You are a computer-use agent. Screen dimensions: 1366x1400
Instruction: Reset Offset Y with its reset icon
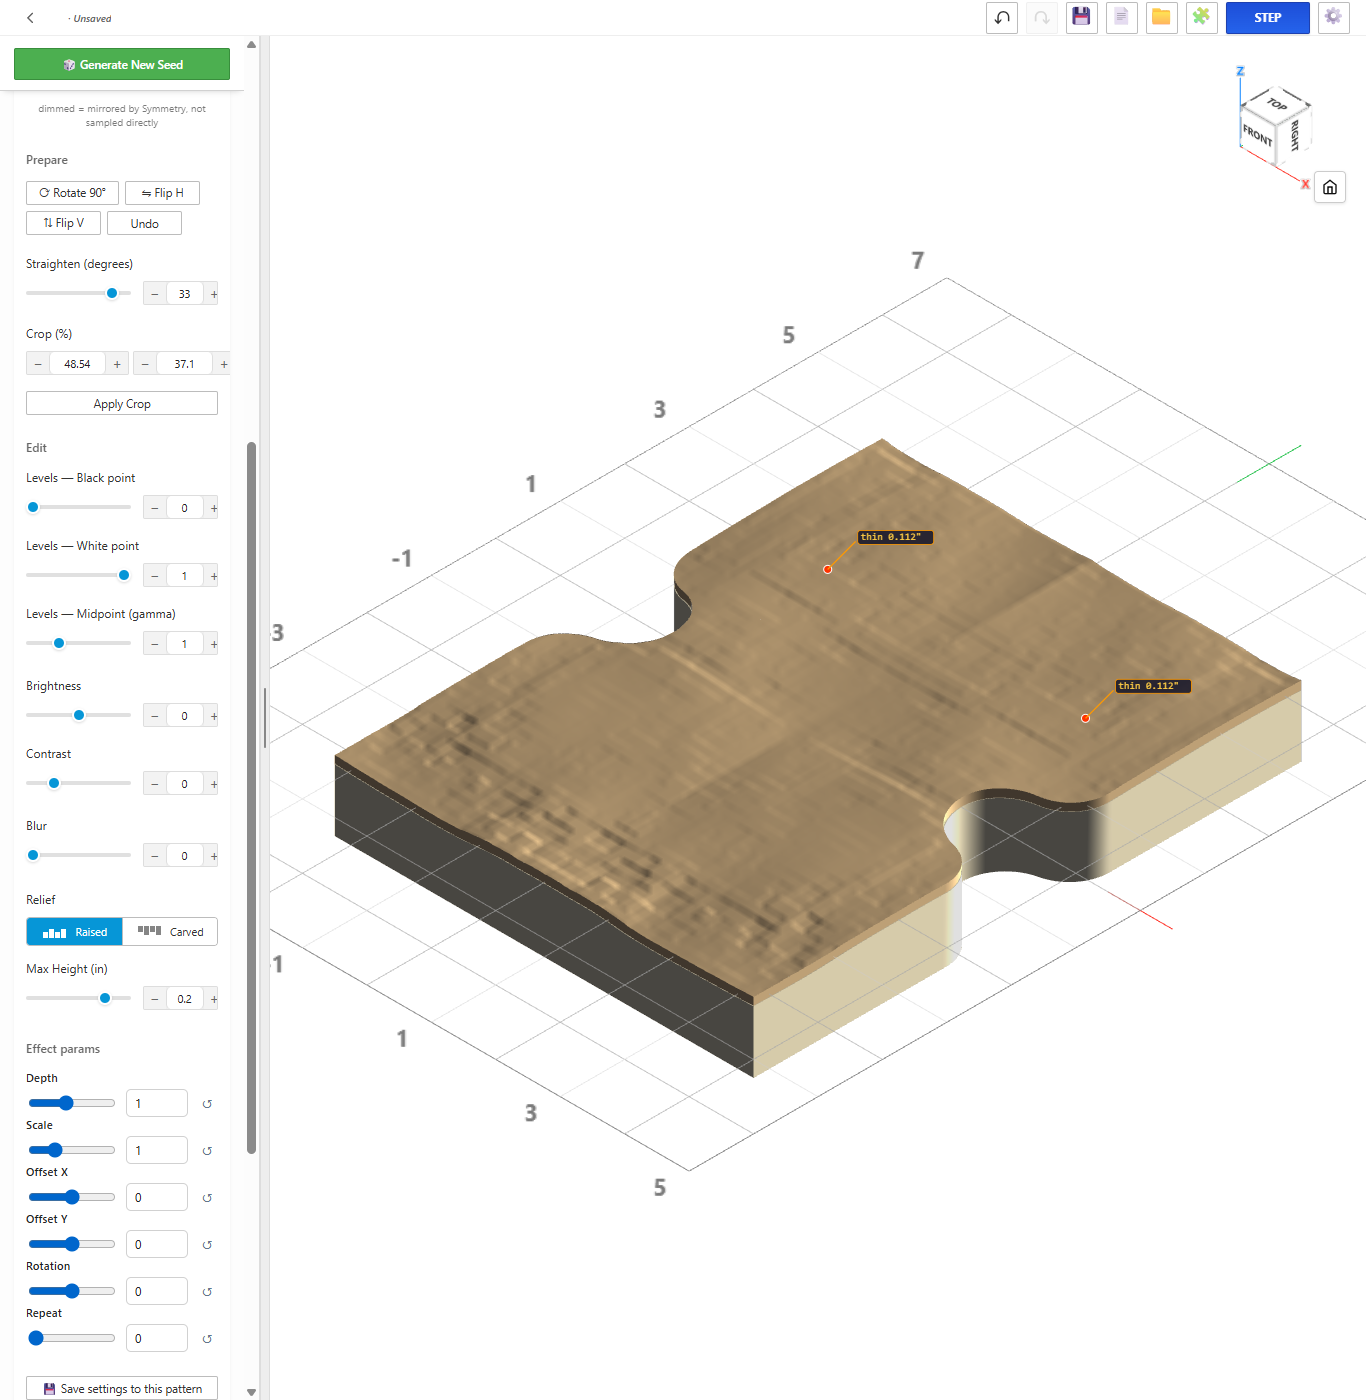click(x=207, y=1245)
